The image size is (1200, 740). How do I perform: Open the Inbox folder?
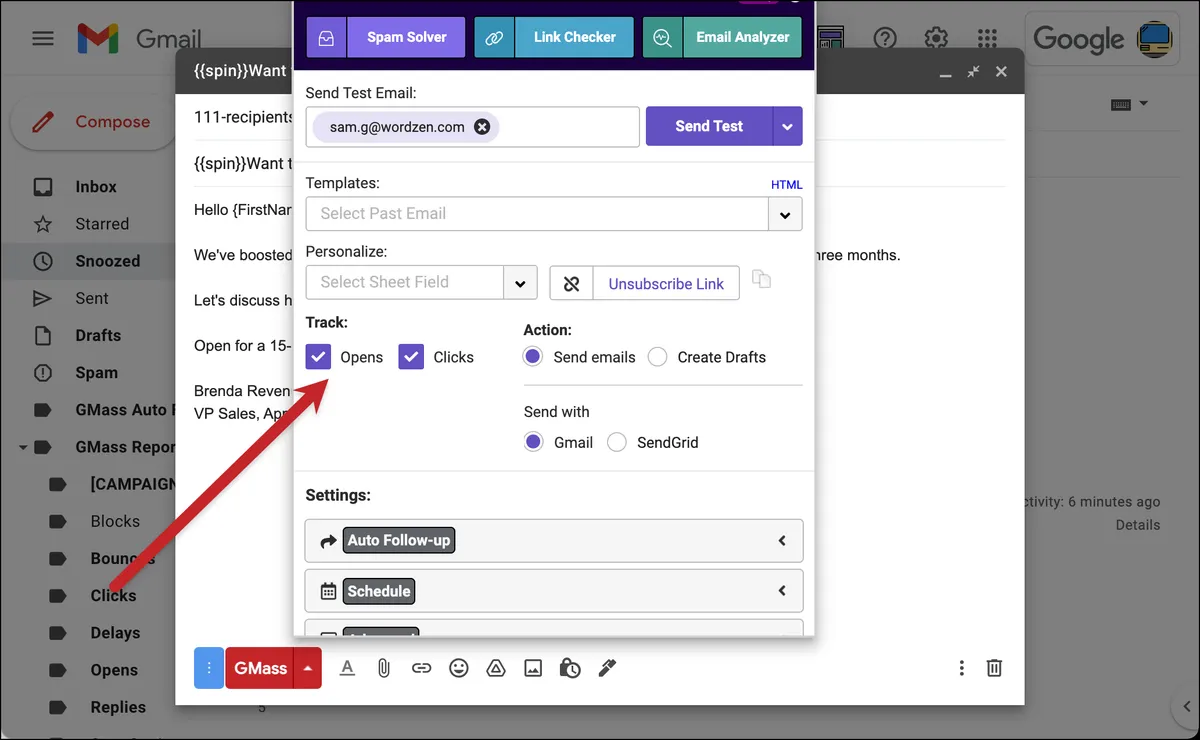pos(96,187)
